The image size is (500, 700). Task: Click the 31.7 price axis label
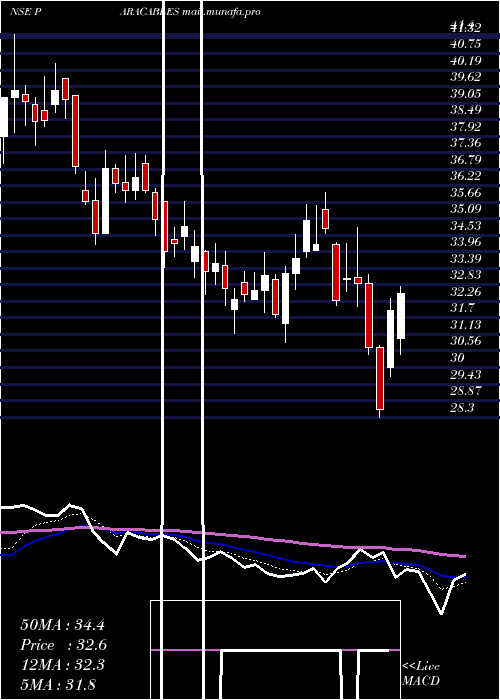(462, 308)
